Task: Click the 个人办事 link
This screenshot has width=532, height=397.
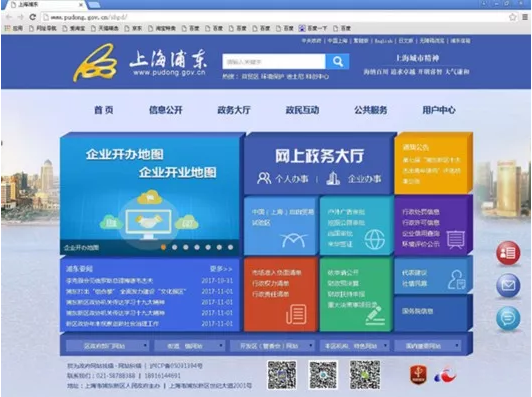Action: pos(292,178)
